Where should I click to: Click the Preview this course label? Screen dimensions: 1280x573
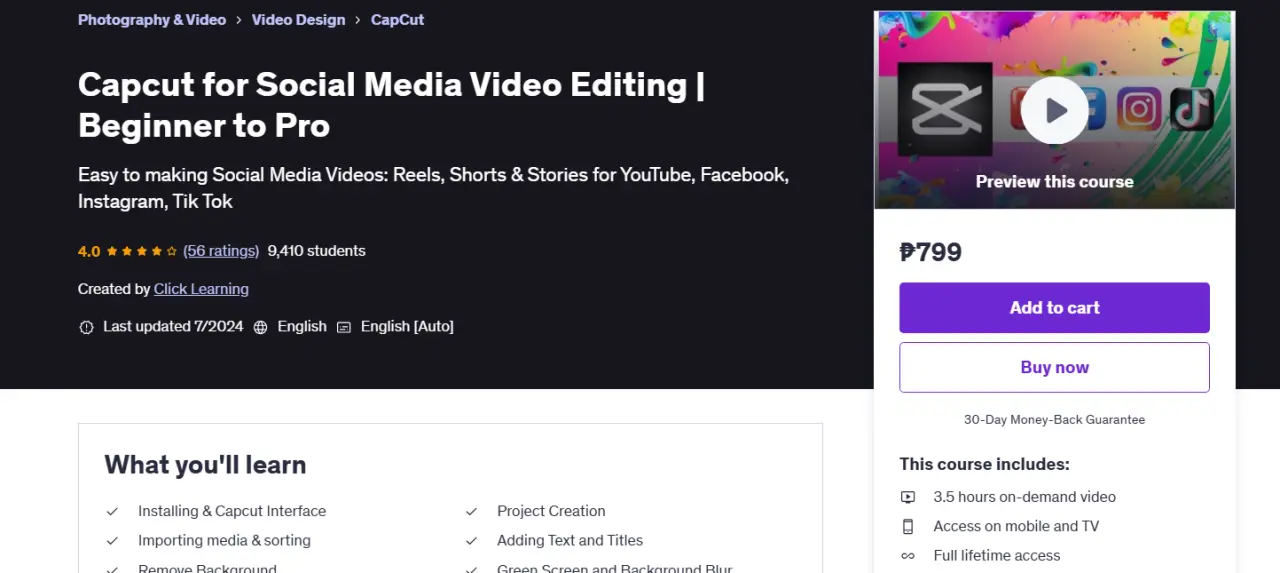tap(1054, 182)
